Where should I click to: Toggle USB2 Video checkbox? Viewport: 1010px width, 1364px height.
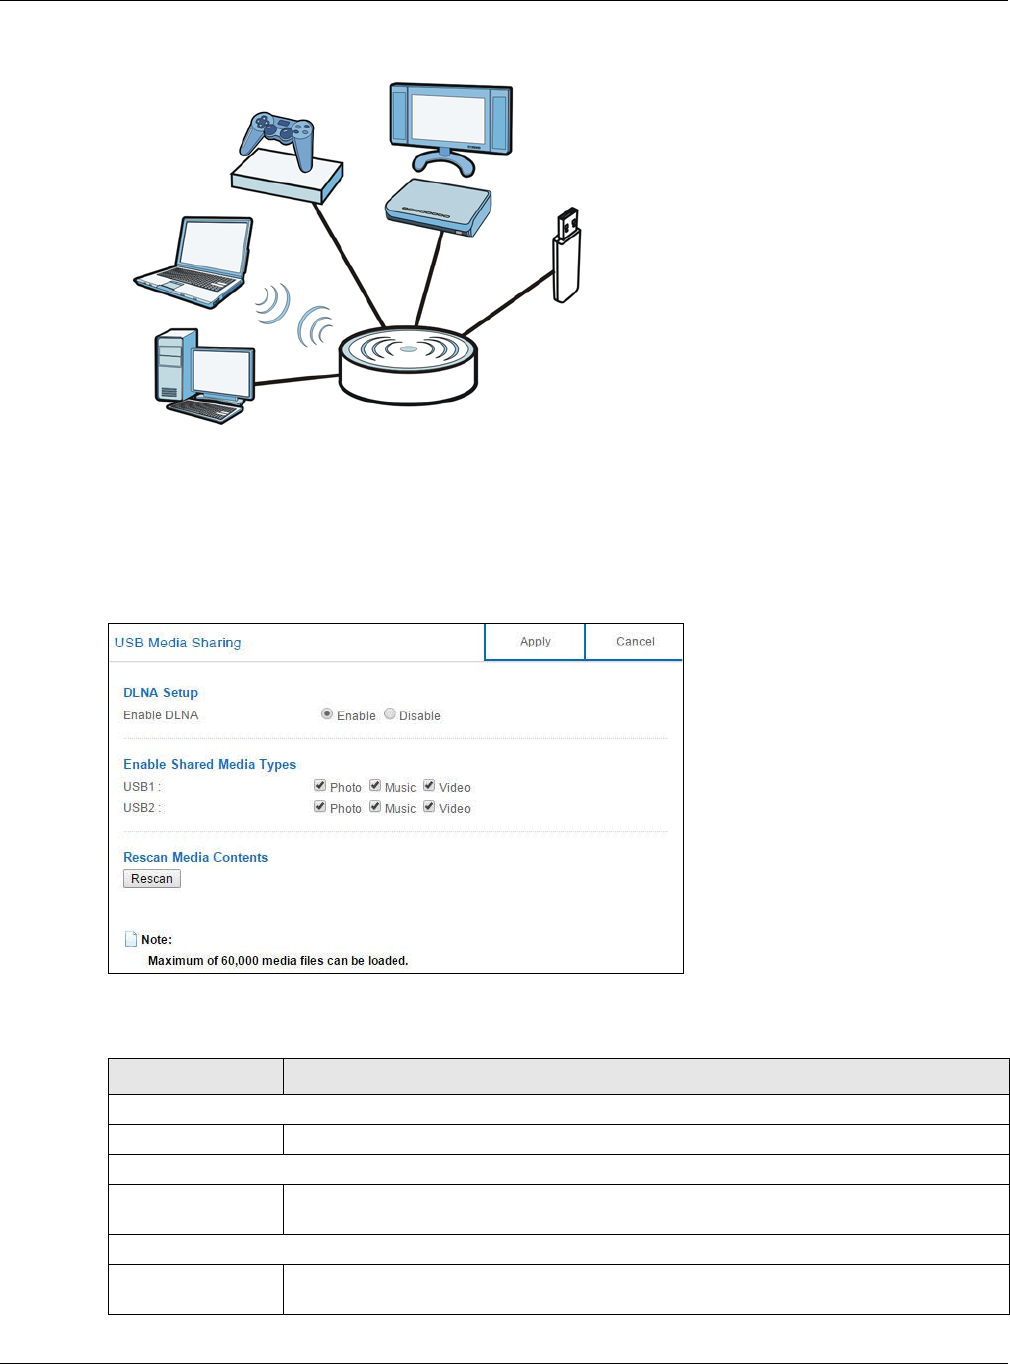click(429, 807)
